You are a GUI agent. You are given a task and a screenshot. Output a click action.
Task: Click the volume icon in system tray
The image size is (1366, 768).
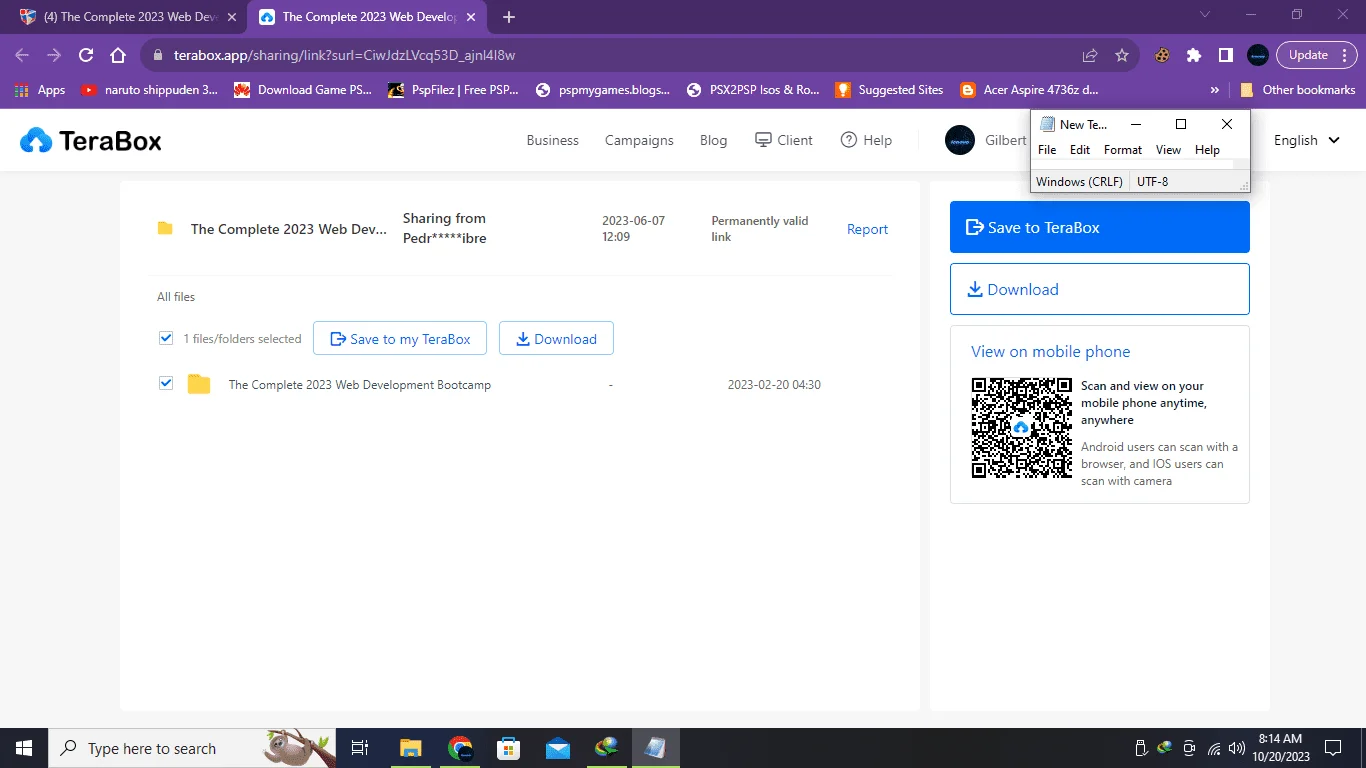pyautogui.click(x=1237, y=748)
